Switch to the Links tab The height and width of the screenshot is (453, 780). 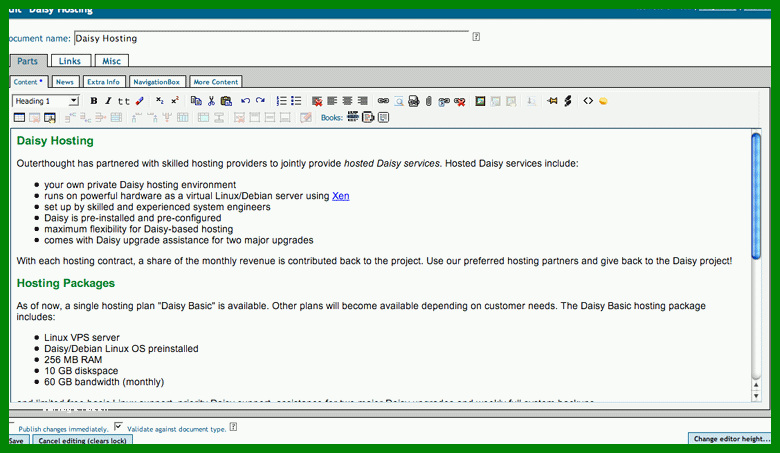click(70, 61)
